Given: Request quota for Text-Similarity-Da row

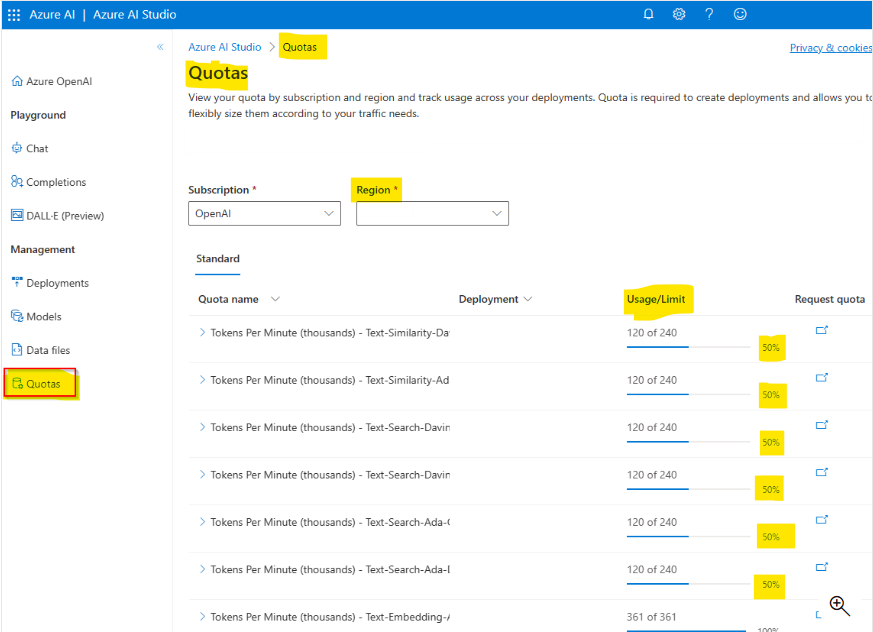Looking at the screenshot, I should point(821,330).
